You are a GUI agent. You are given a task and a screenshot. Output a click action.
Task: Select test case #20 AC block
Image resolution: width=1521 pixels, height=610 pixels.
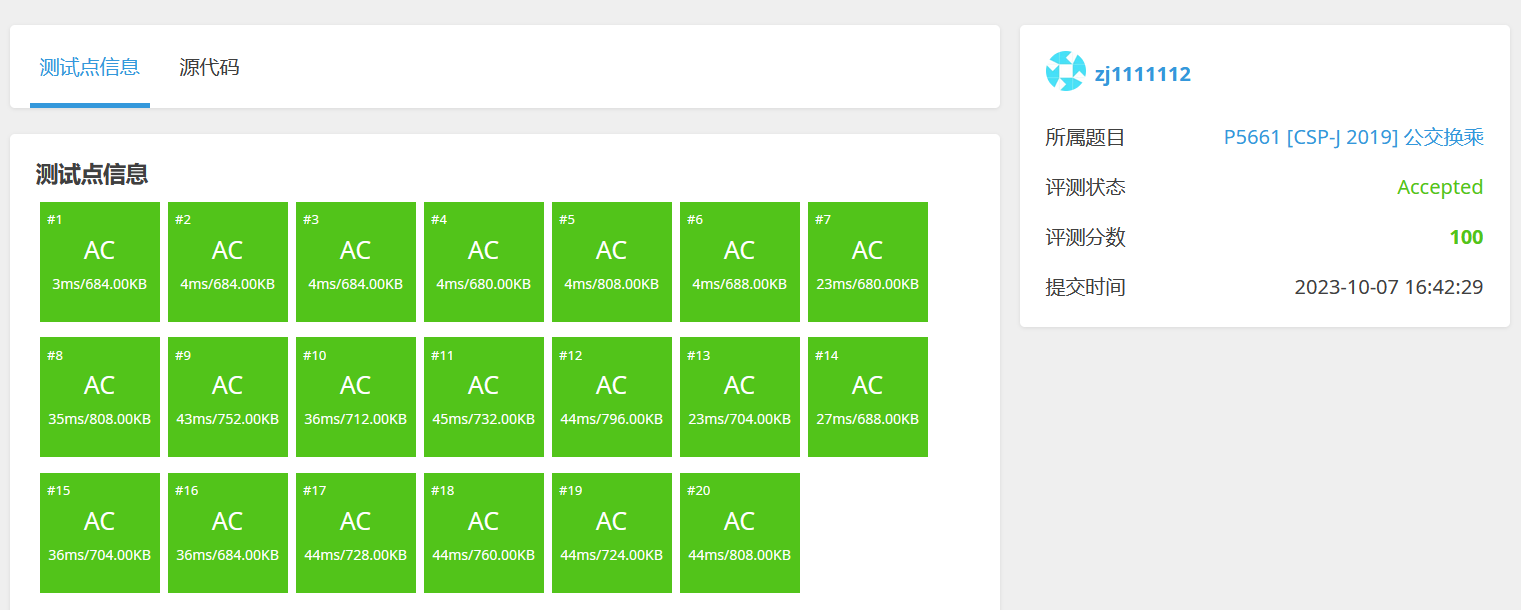[740, 533]
